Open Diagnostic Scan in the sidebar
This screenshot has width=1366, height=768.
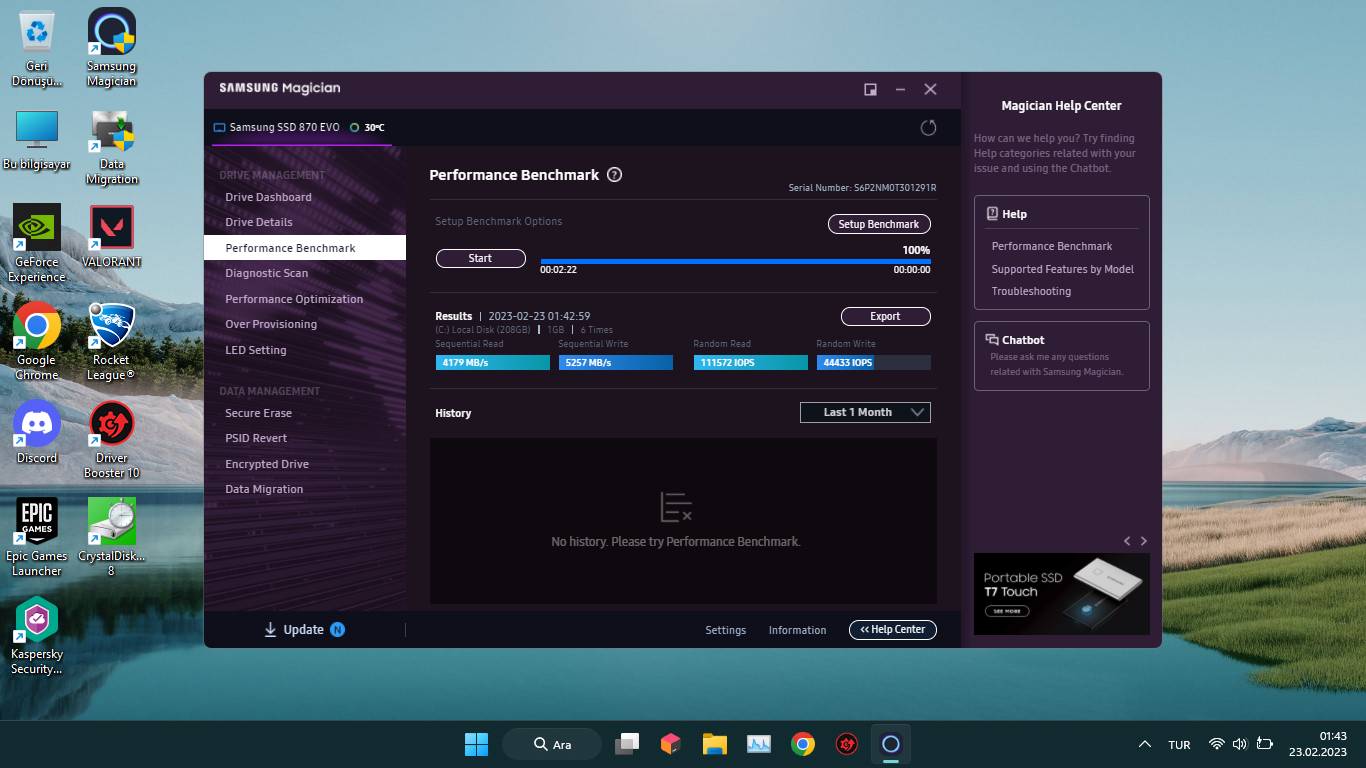[305, 273]
